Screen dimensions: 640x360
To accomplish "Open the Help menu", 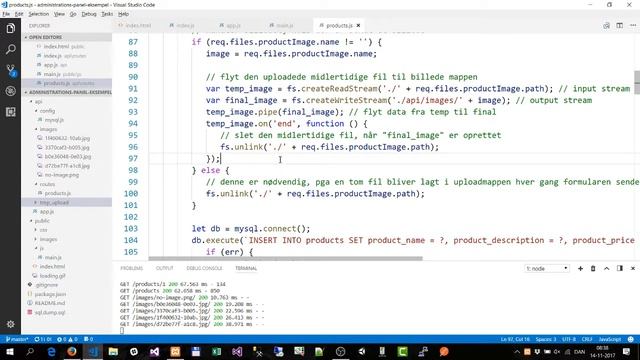I will point(124,14).
